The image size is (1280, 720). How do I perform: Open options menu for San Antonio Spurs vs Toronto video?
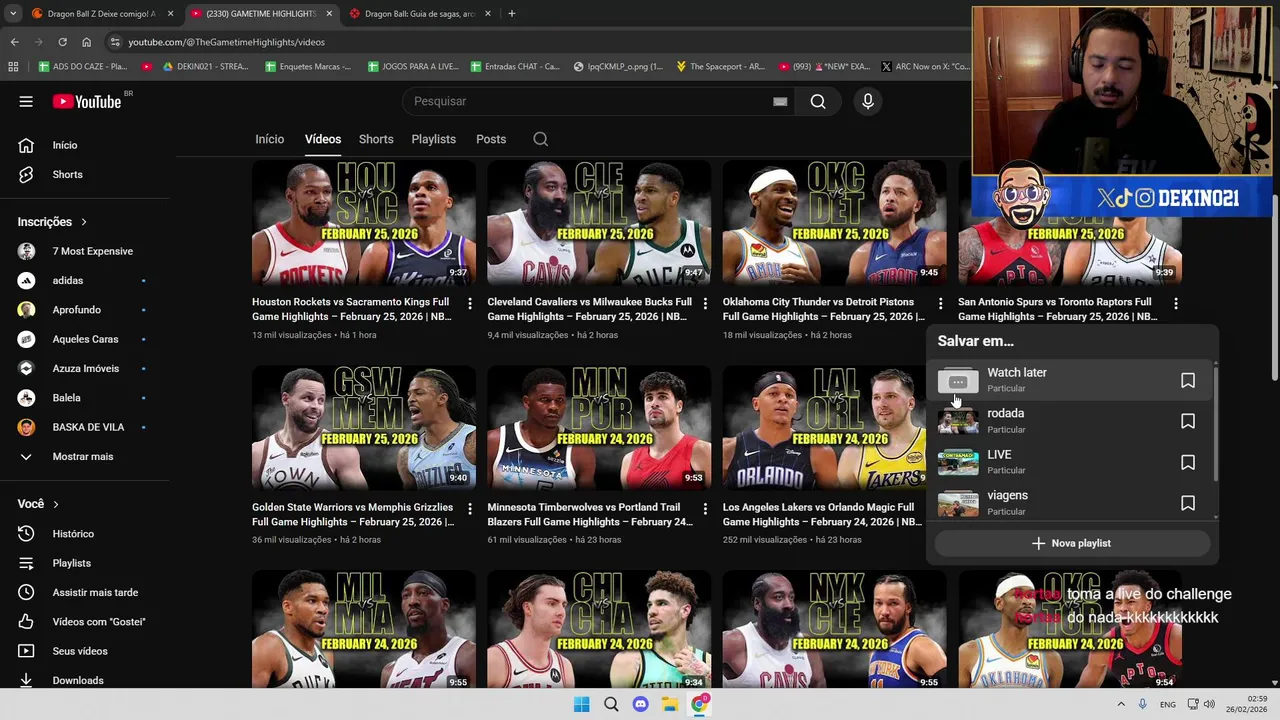[1176, 303]
